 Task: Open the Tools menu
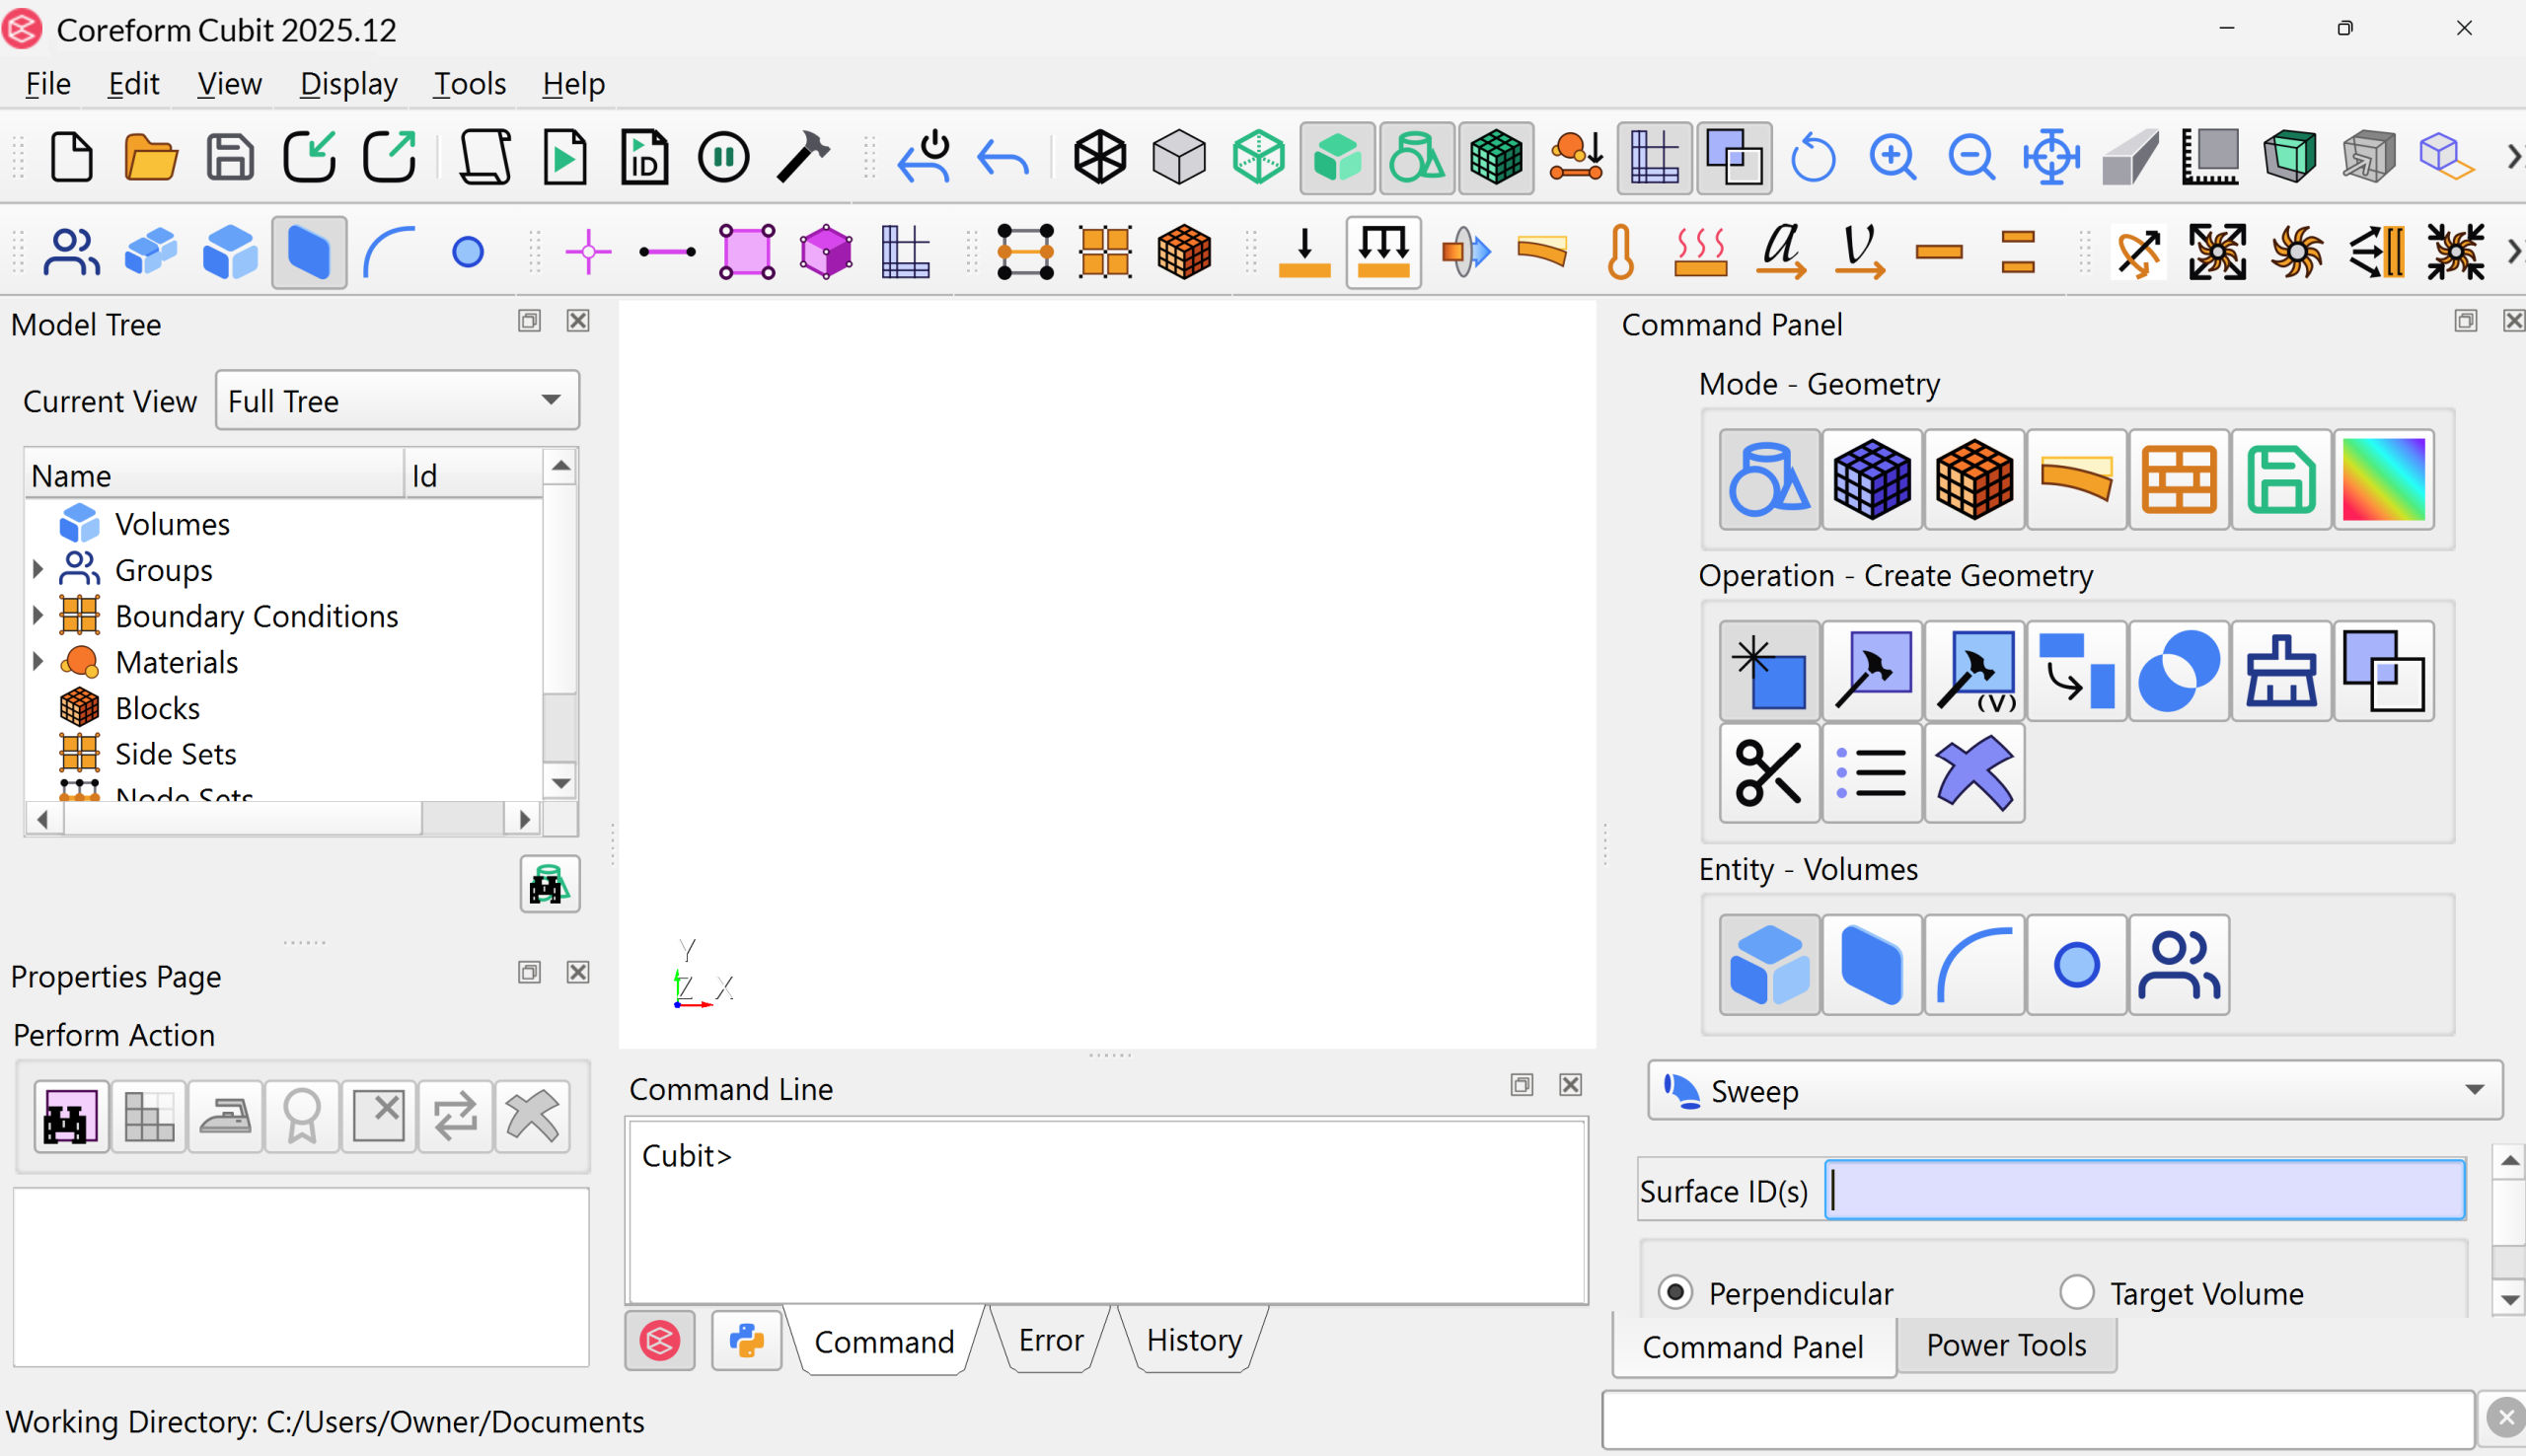pyautogui.click(x=469, y=83)
